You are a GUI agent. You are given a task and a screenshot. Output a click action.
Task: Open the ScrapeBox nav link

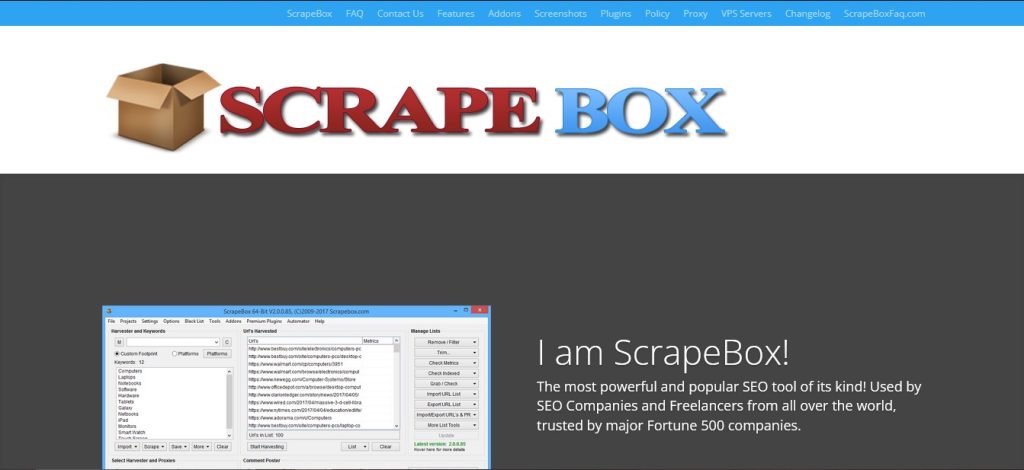pos(309,13)
